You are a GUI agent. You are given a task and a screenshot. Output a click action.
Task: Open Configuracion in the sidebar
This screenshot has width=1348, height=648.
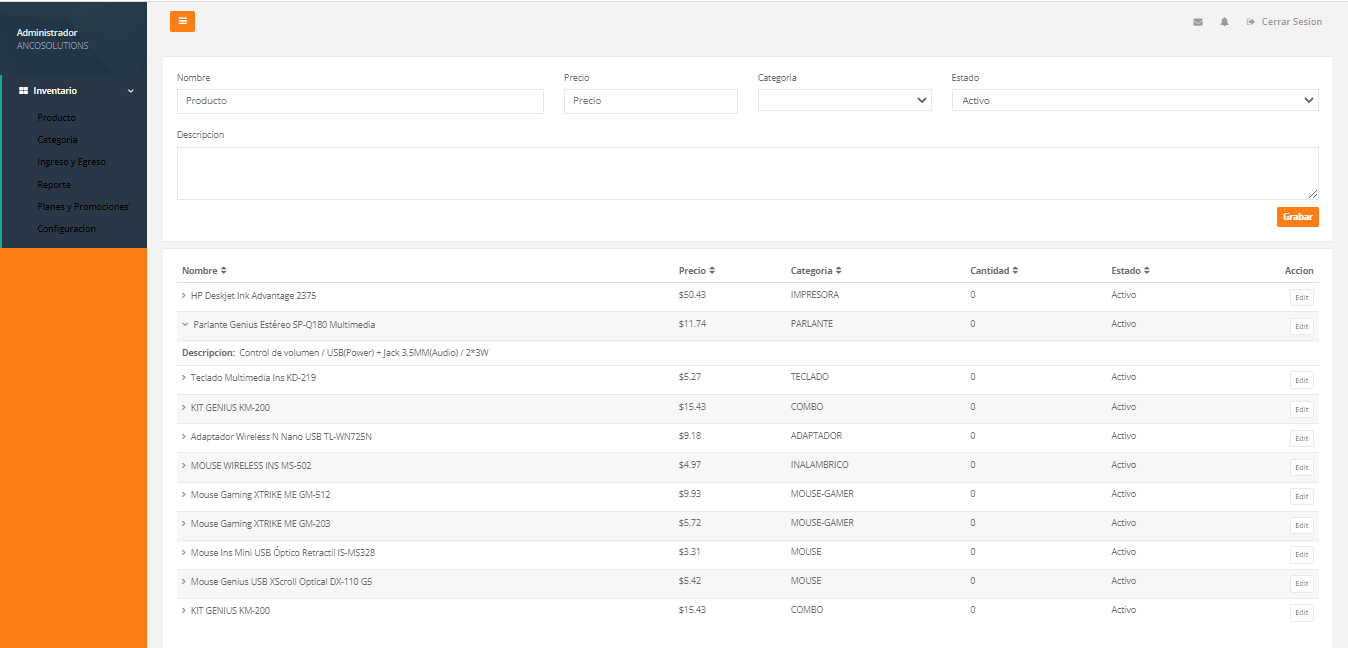pyautogui.click(x=66, y=229)
